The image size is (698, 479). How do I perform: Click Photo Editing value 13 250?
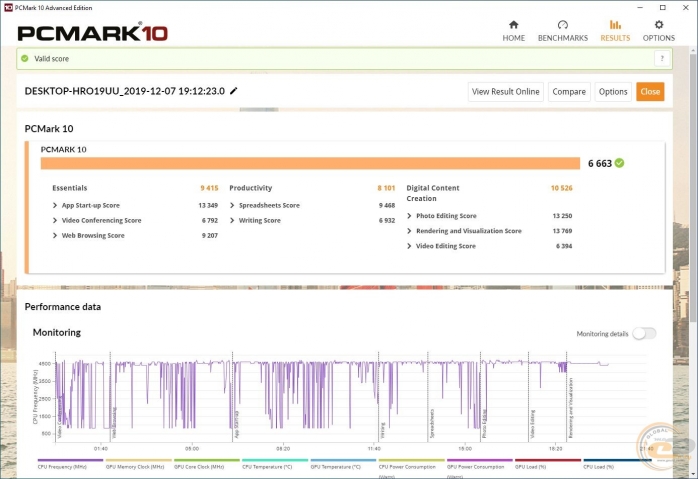coord(562,216)
